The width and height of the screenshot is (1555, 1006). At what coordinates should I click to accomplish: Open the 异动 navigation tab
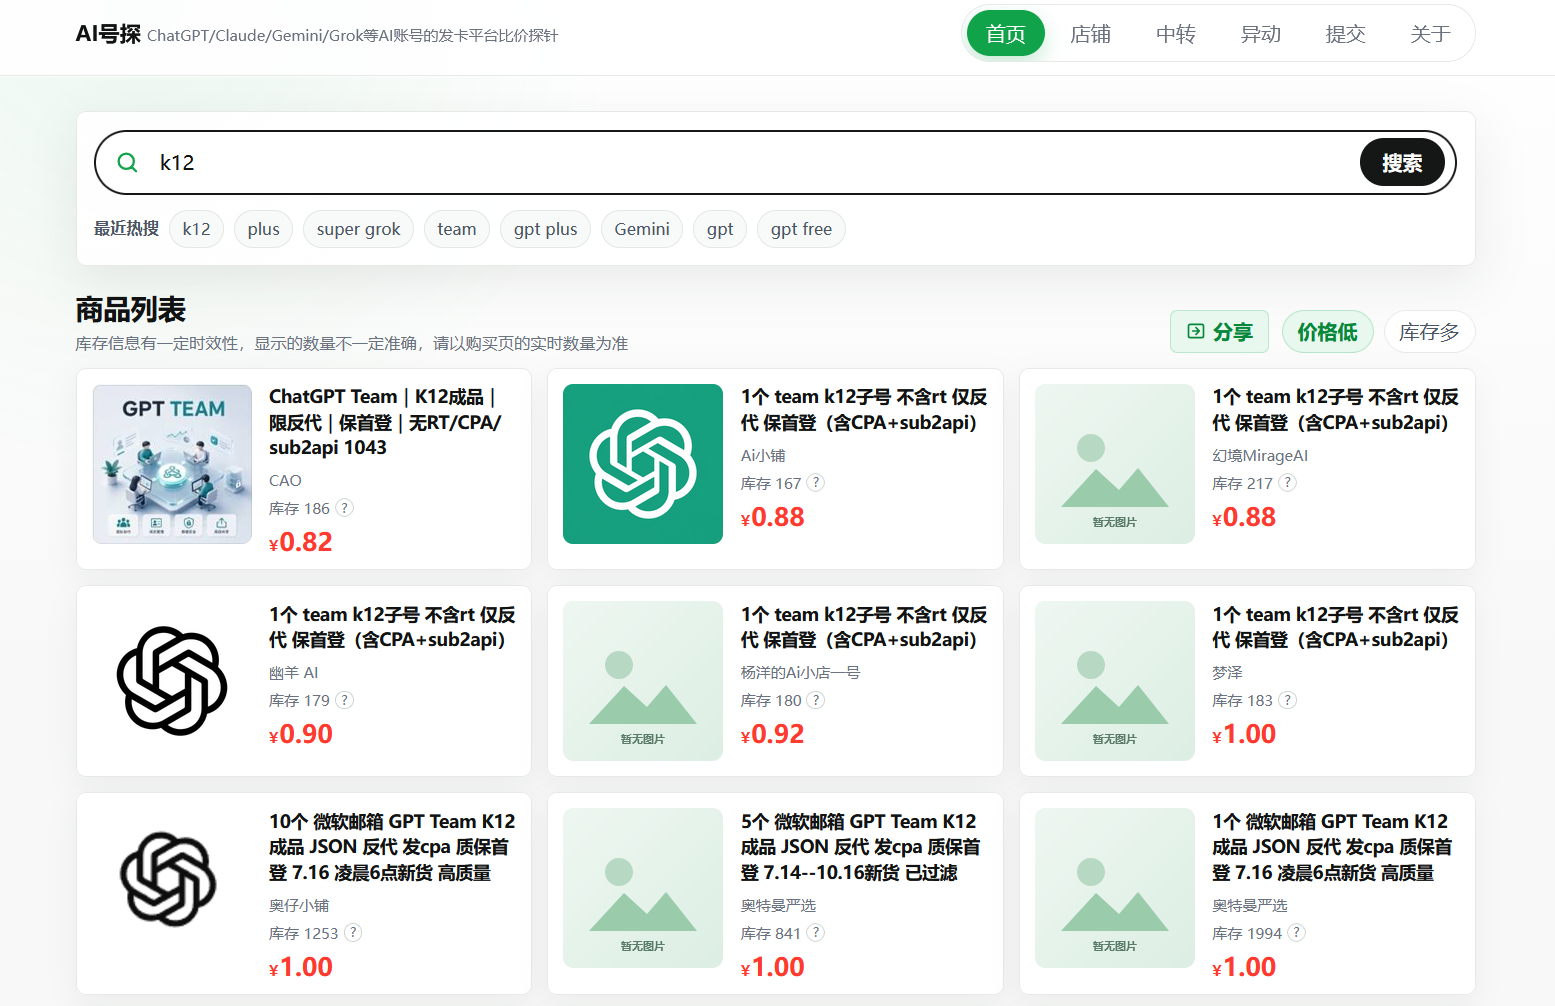[x=1260, y=34]
